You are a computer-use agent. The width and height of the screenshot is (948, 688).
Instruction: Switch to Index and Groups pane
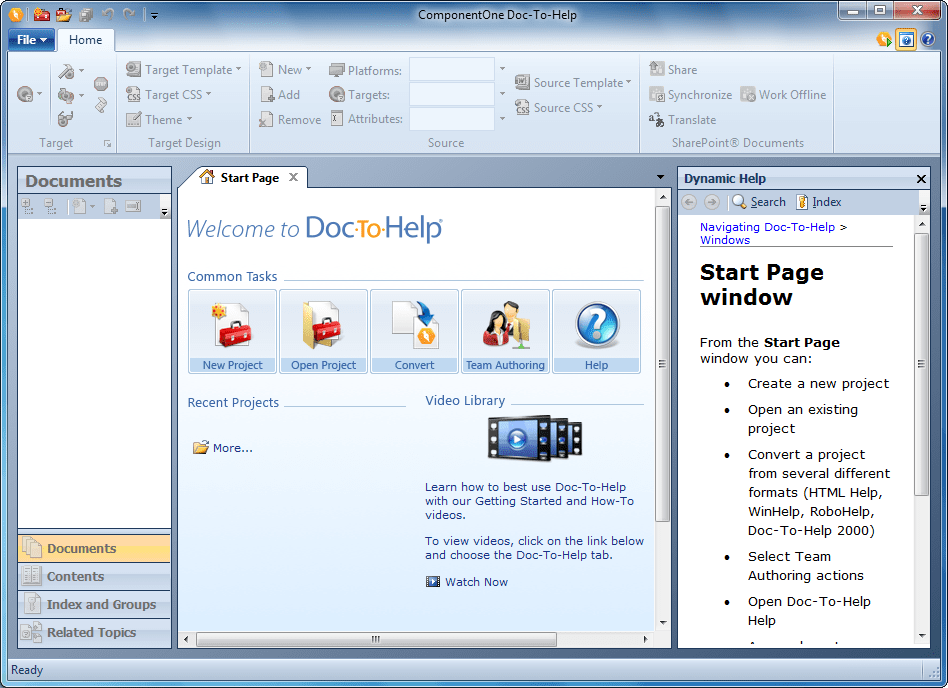[x=94, y=604]
